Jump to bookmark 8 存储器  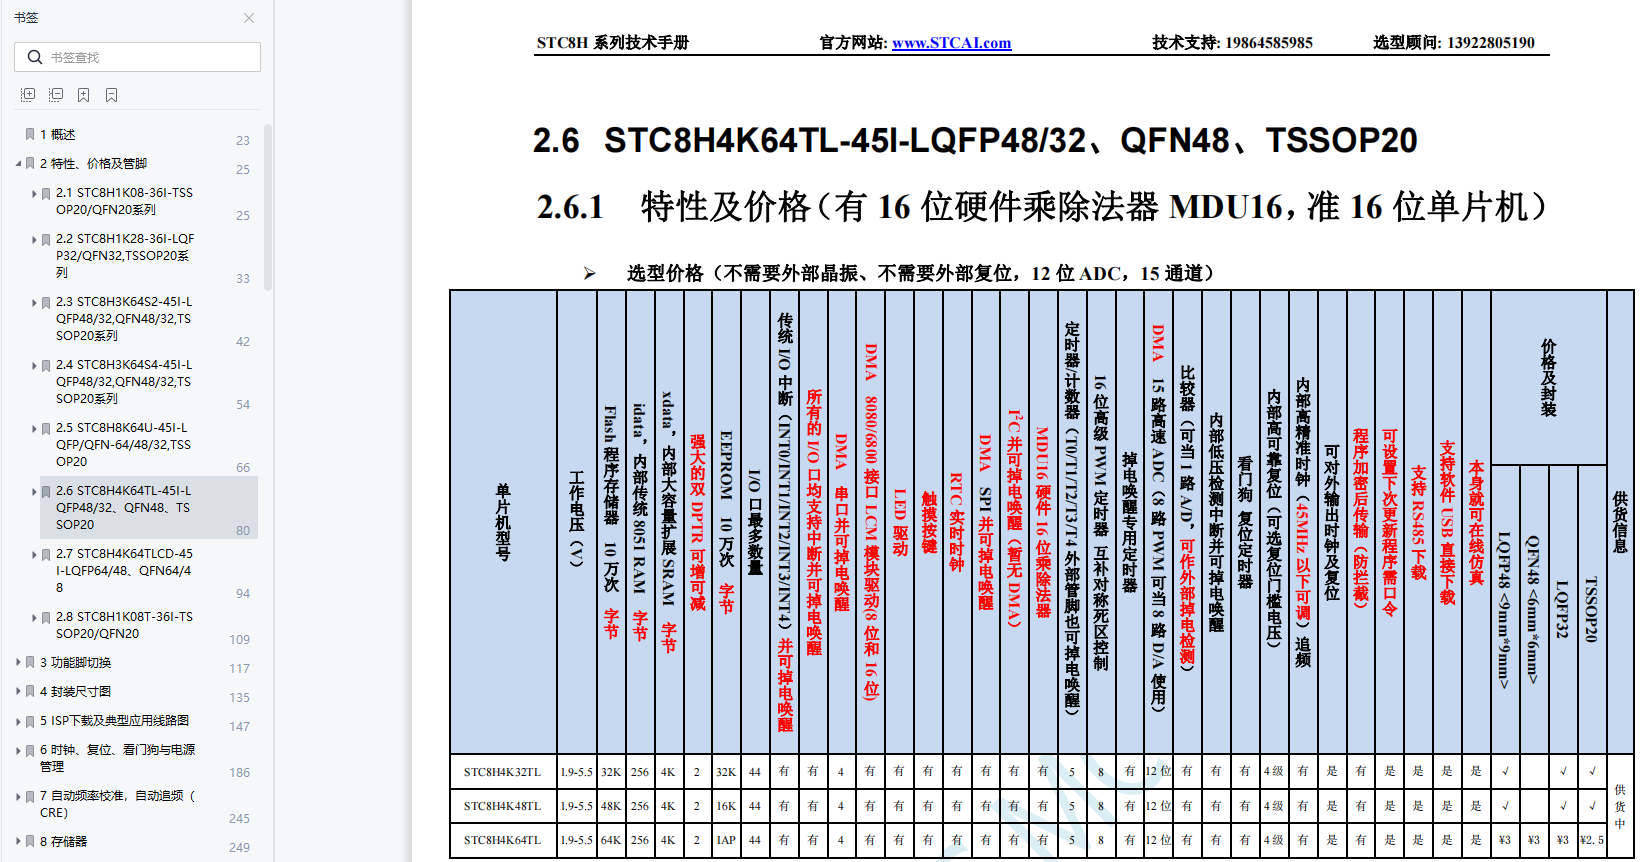63,841
